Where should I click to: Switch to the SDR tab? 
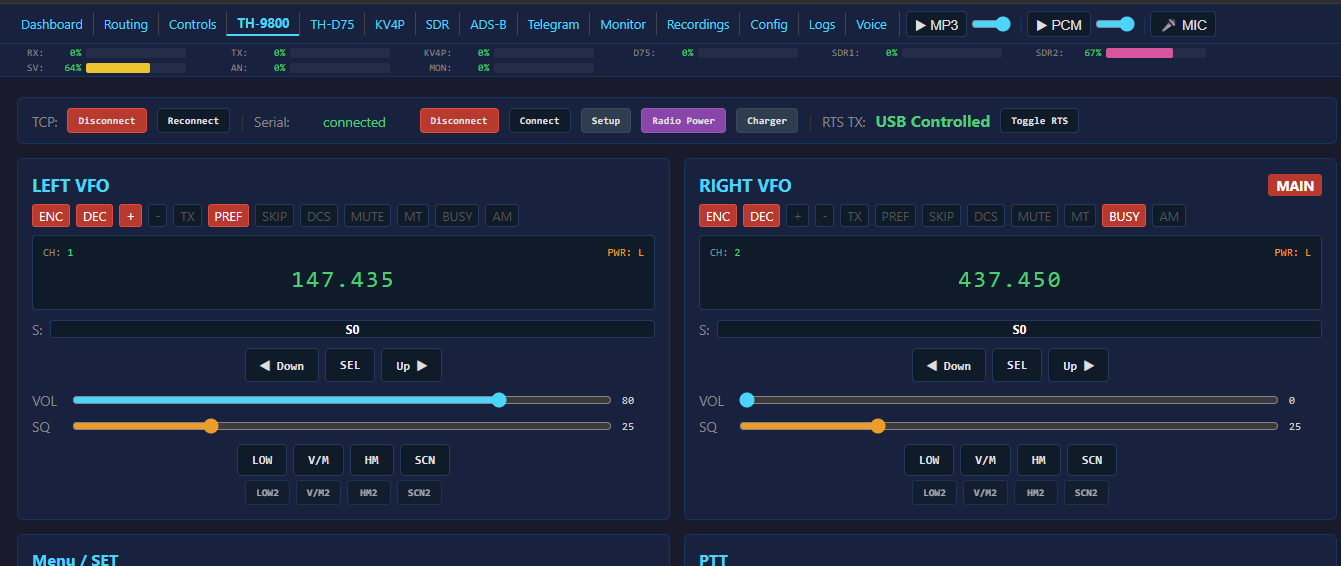437,24
